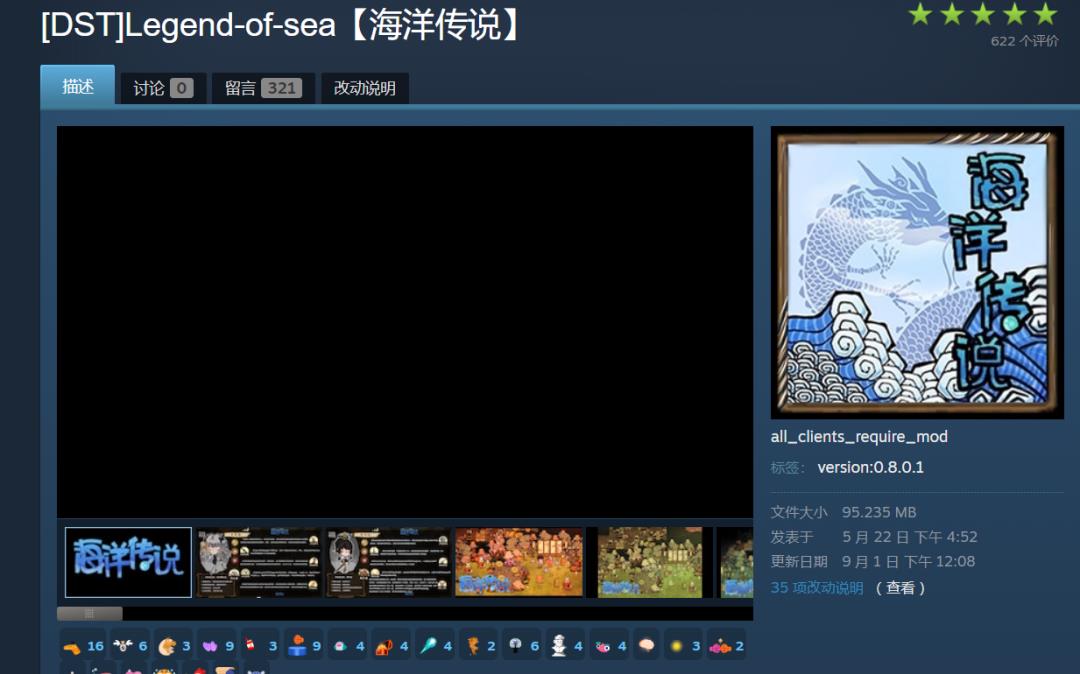The width and height of the screenshot is (1080, 674).
Task: Click the 查看 view link
Action: click(900, 588)
